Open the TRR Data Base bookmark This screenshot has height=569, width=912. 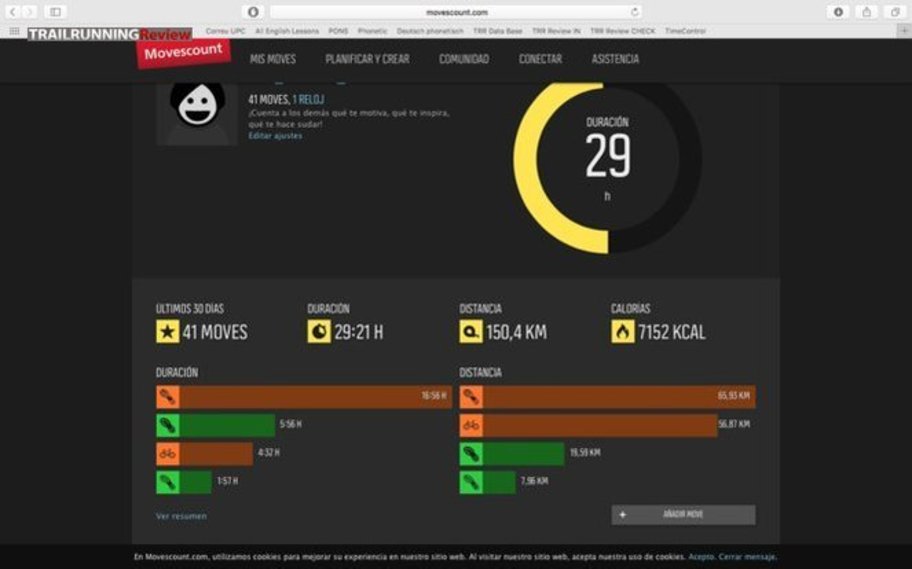[x=497, y=31]
